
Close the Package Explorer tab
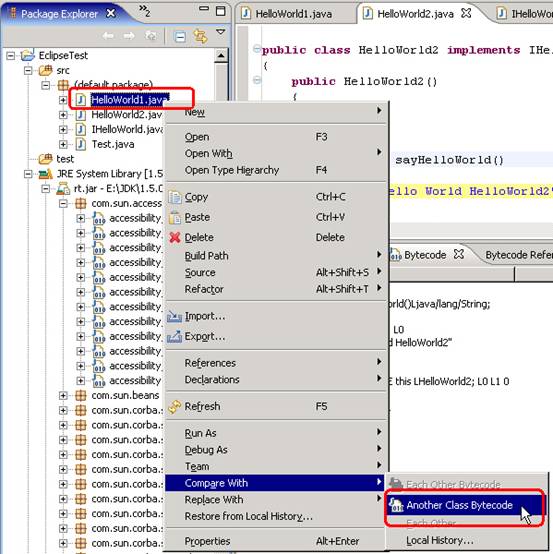tap(111, 13)
